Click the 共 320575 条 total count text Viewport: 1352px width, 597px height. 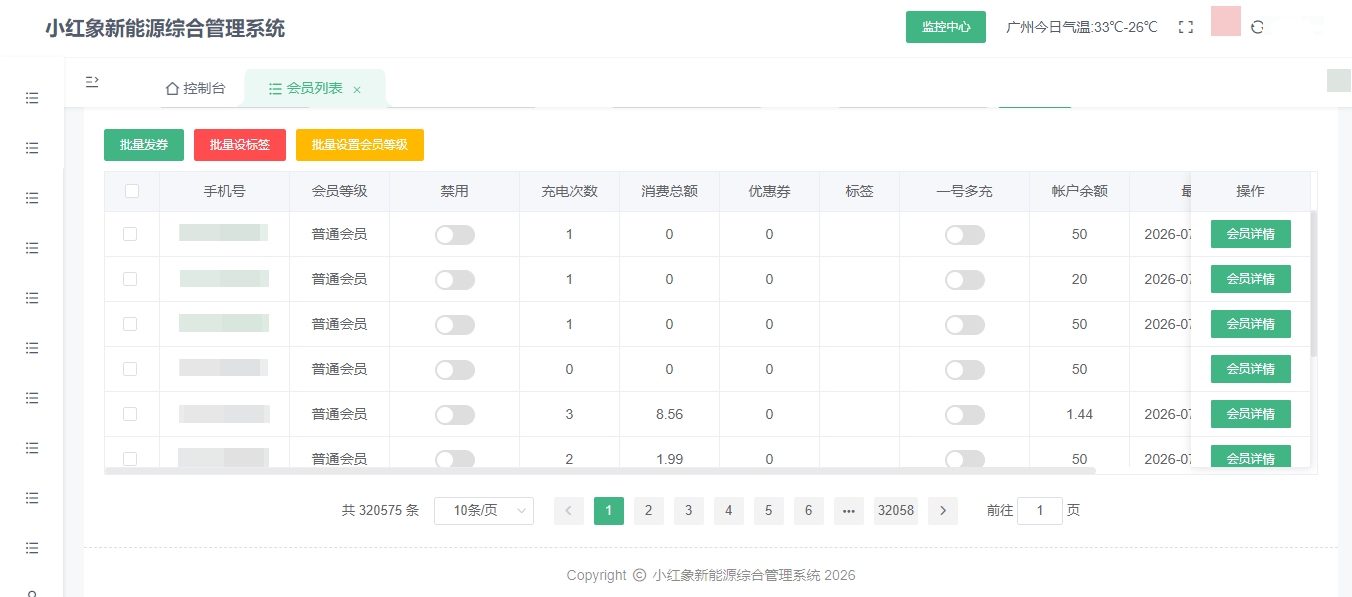[x=380, y=510]
